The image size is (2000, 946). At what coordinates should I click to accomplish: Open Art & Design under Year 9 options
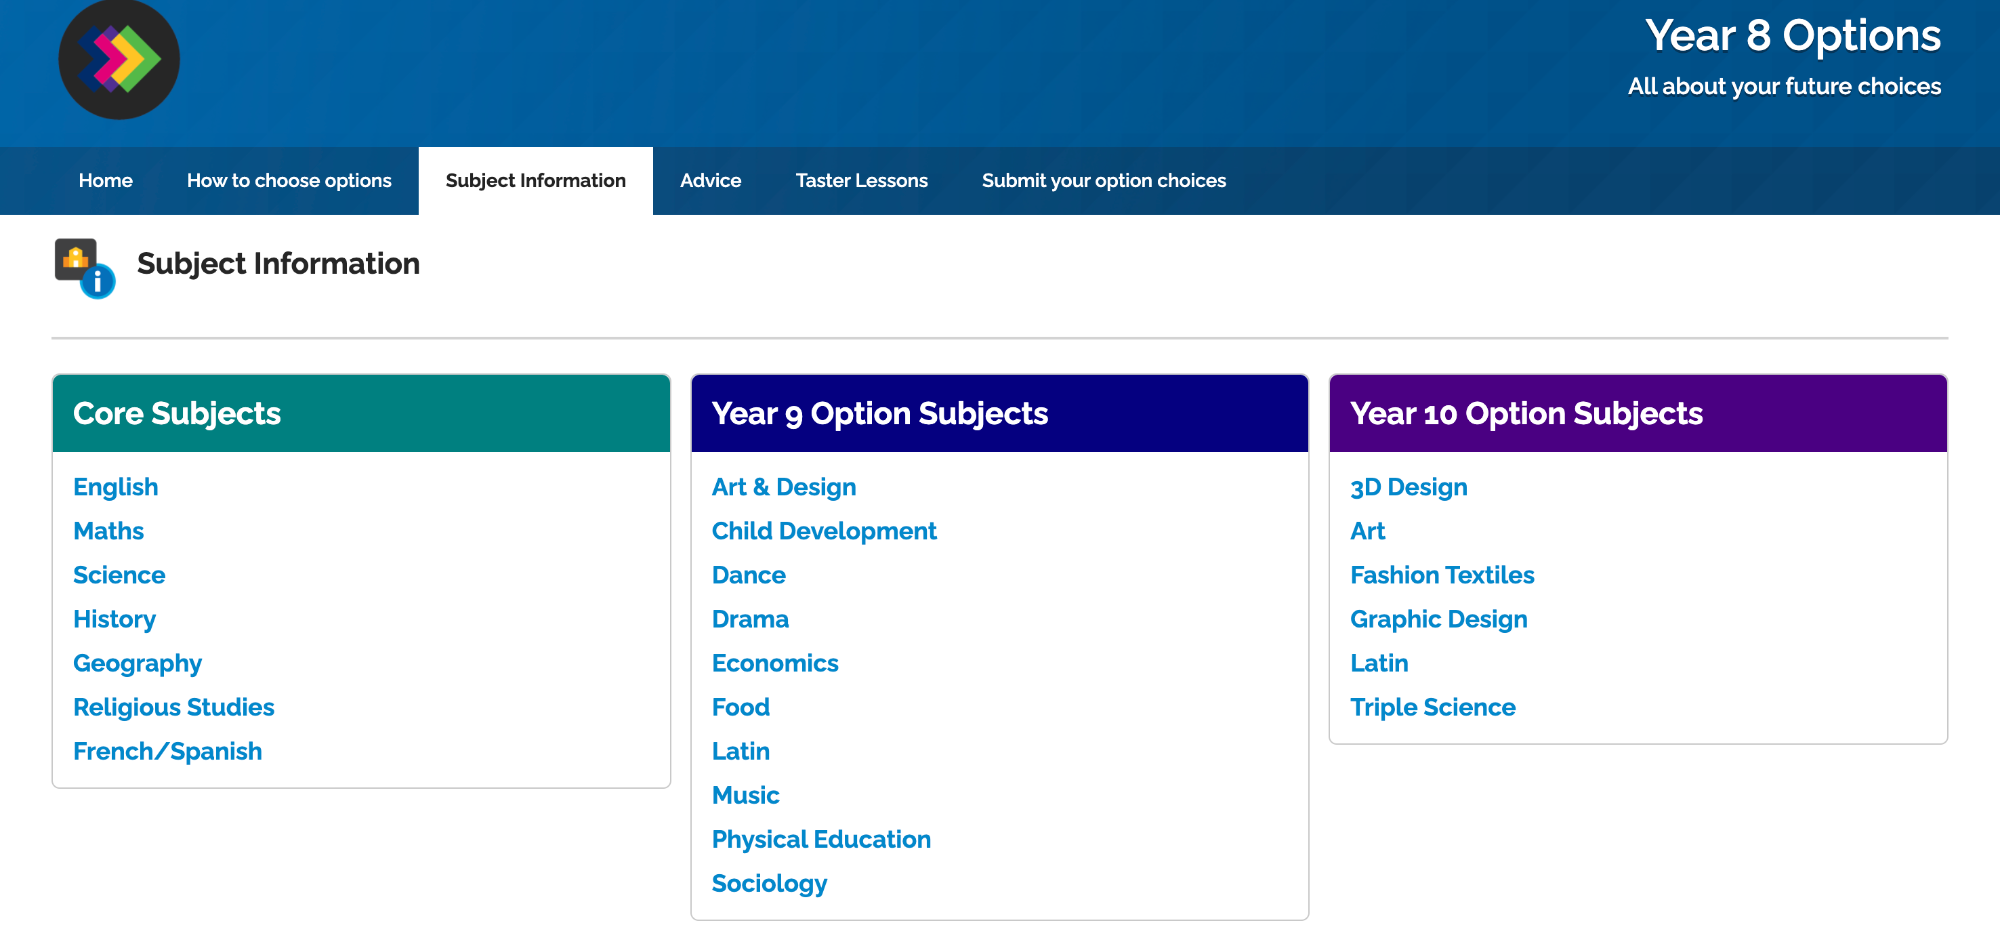pyautogui.click(x=783, y=487)
